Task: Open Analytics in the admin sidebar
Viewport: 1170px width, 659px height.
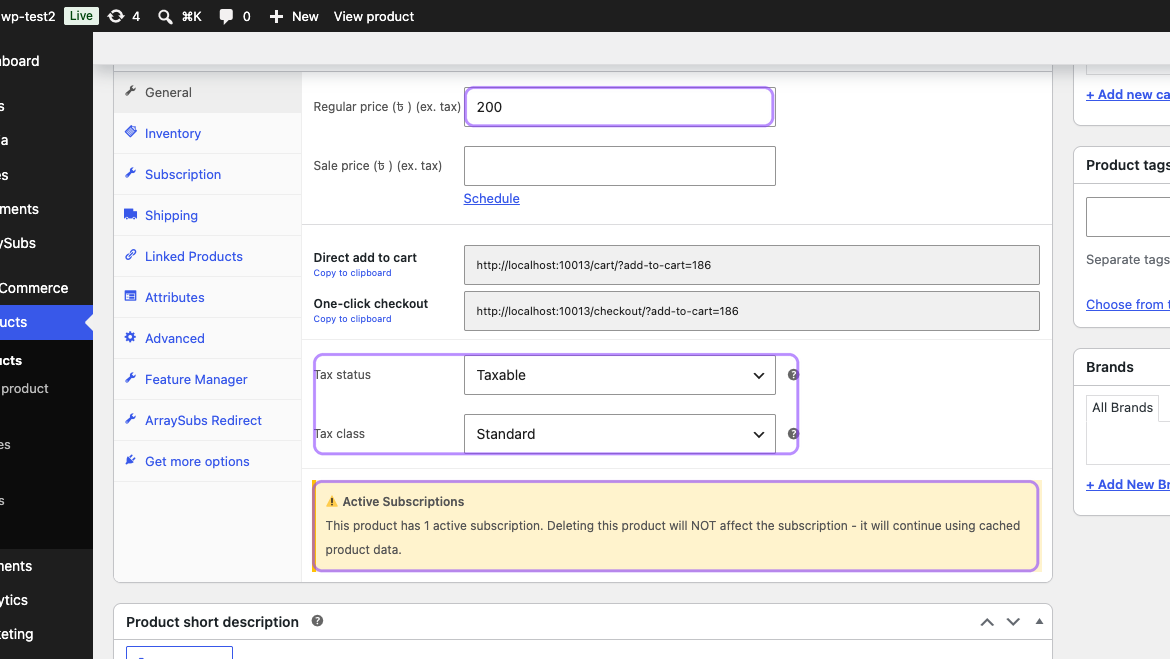Action: [x=46, y=600]
